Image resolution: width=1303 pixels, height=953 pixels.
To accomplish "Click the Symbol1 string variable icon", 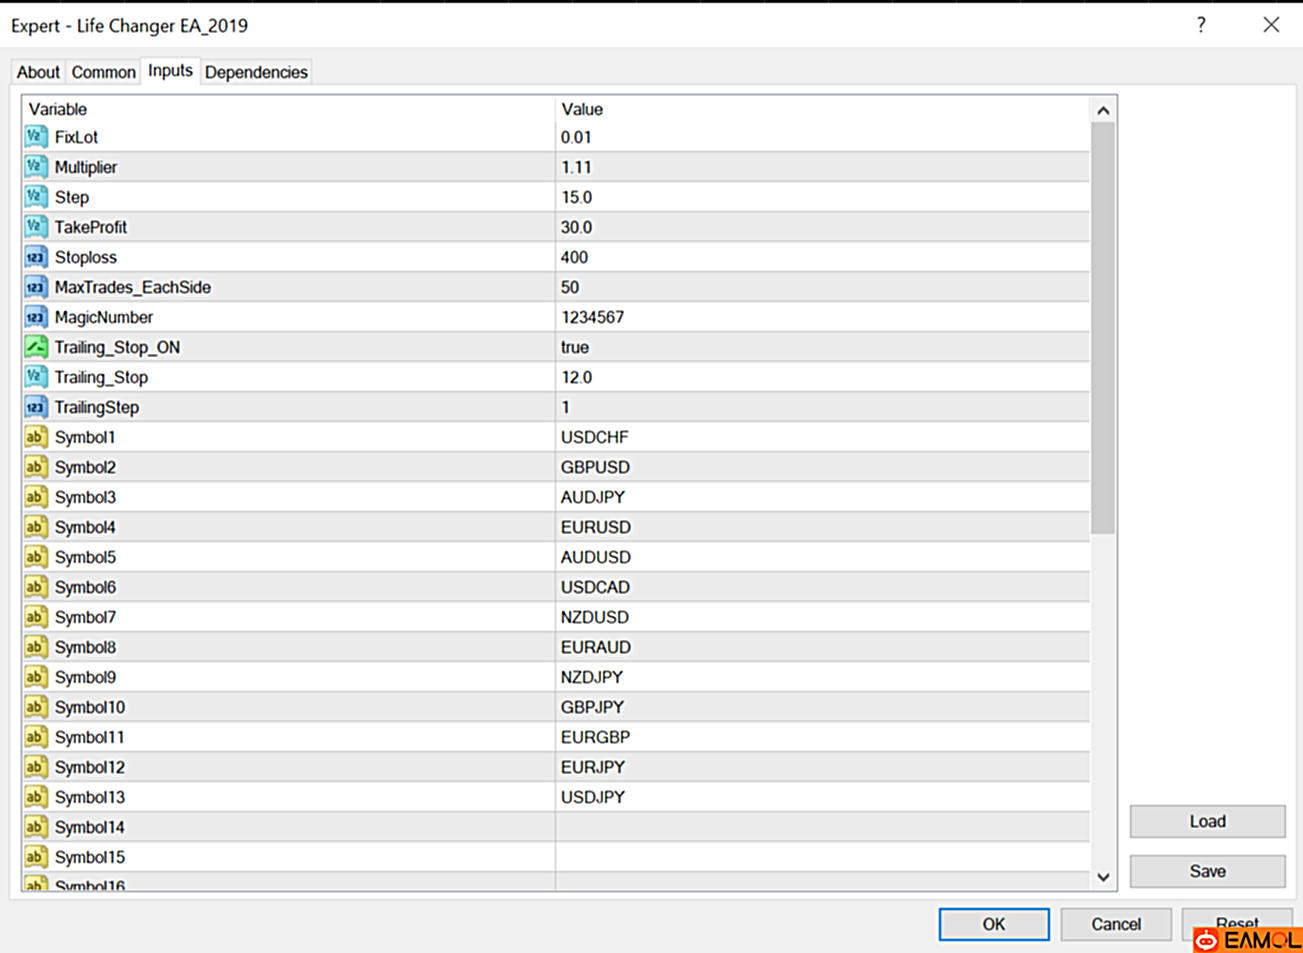I will [x=36, y=437].
